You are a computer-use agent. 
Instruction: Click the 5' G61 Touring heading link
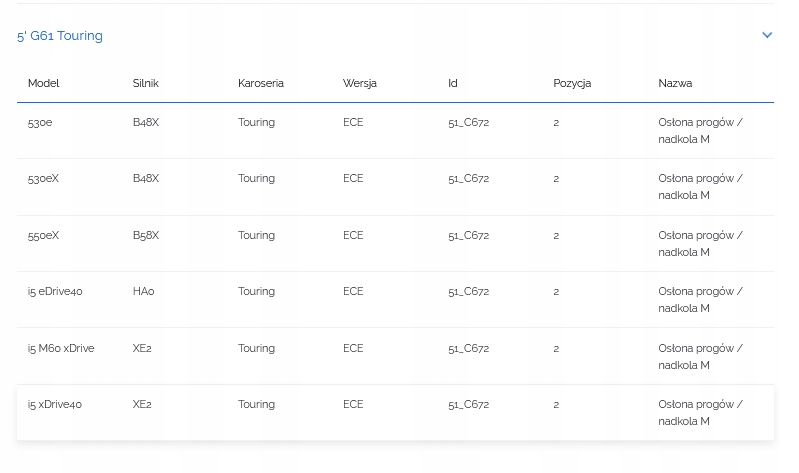pyautogui.click(x=60, y=36)
